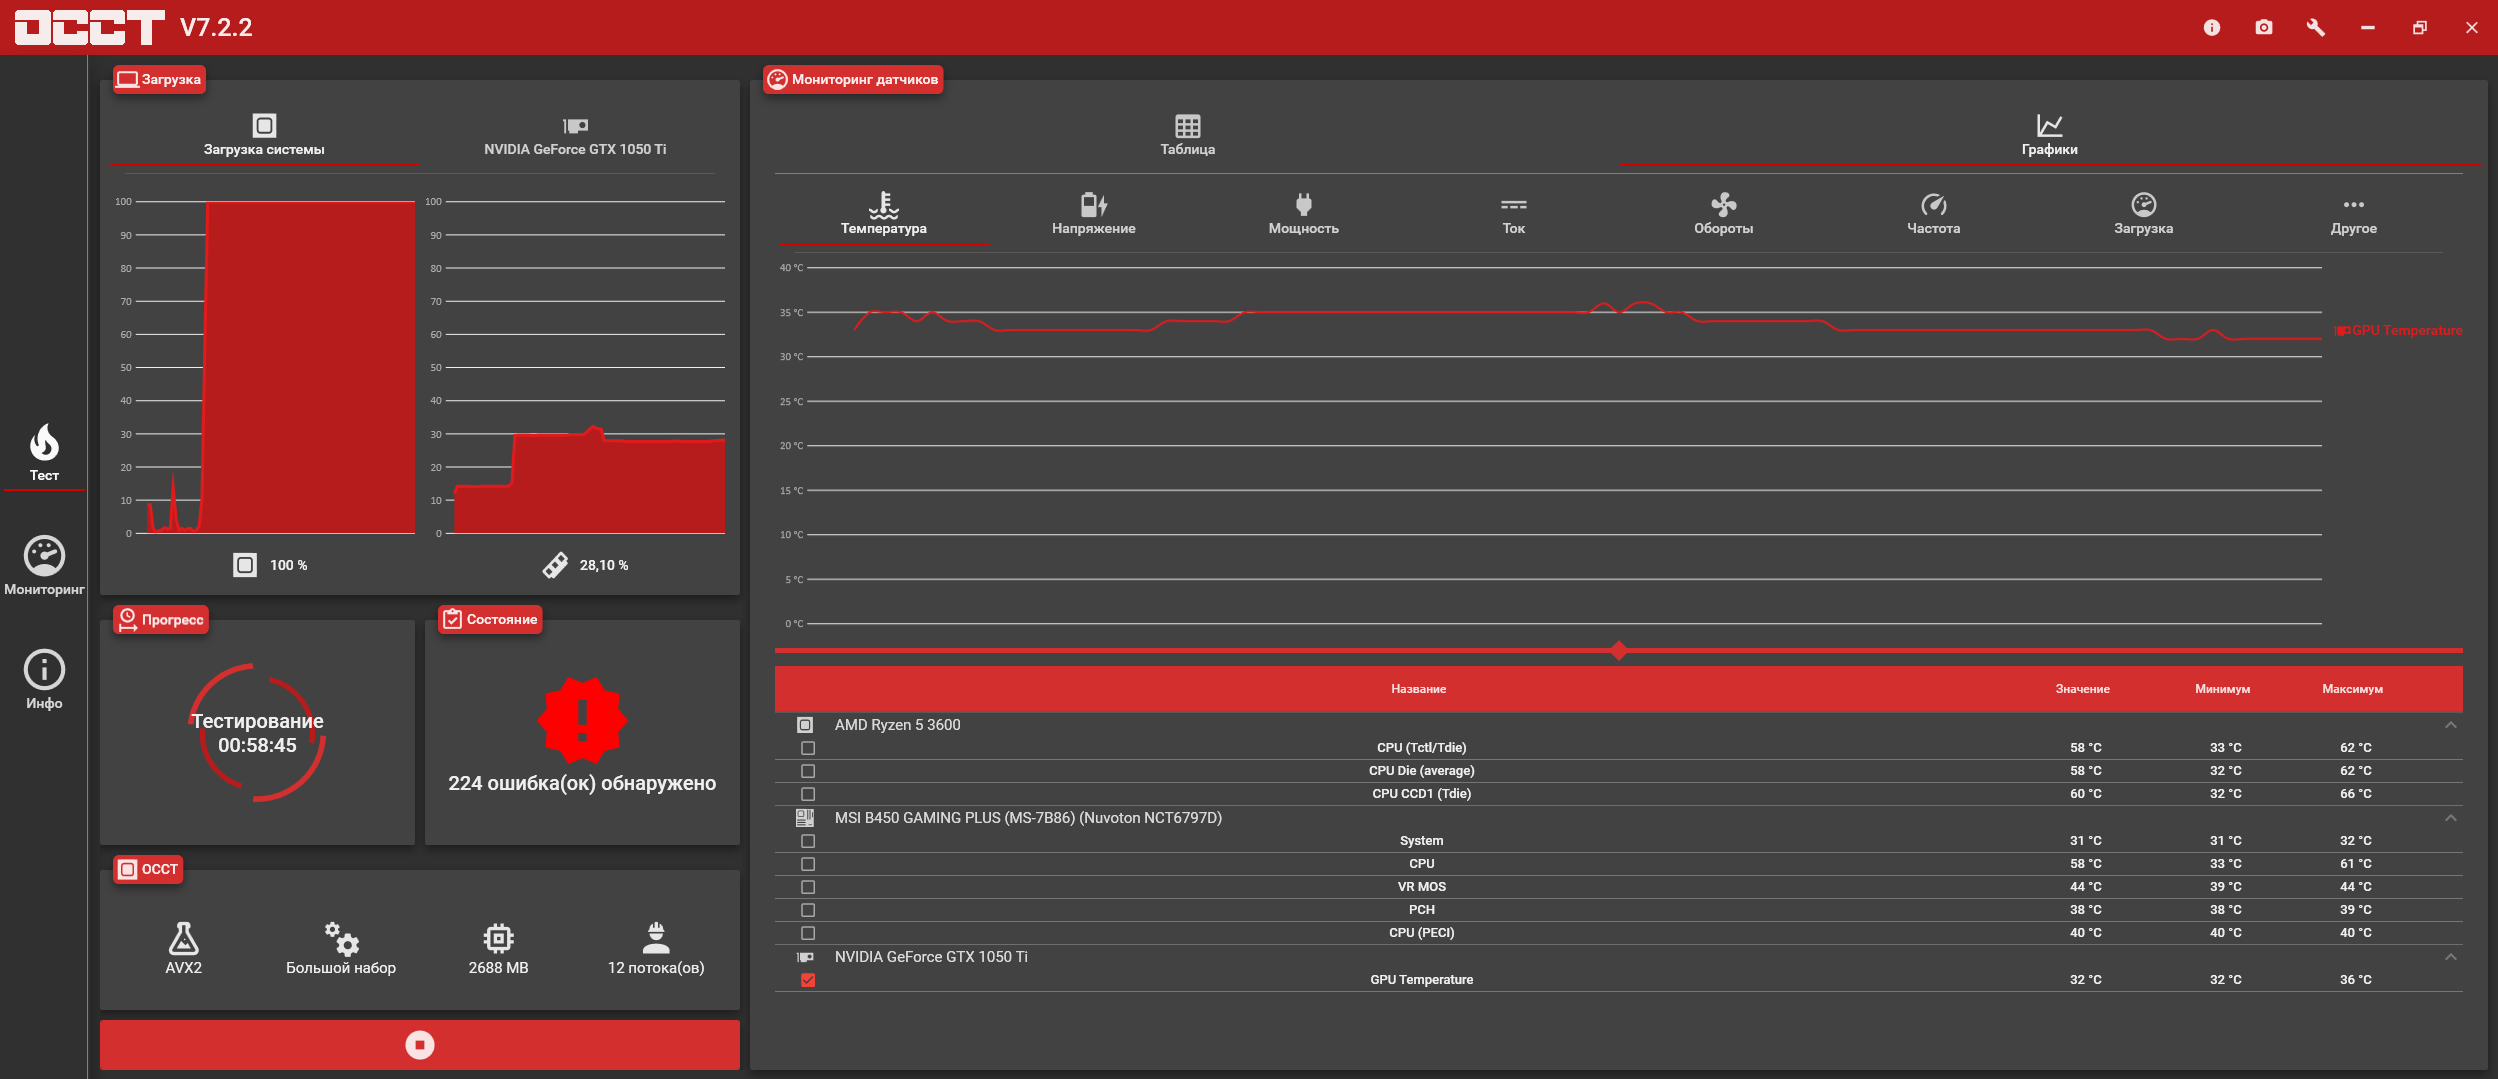Click the Загрузка panel header
This screenshot has height=1079, width=2498.
pos(159,79)
